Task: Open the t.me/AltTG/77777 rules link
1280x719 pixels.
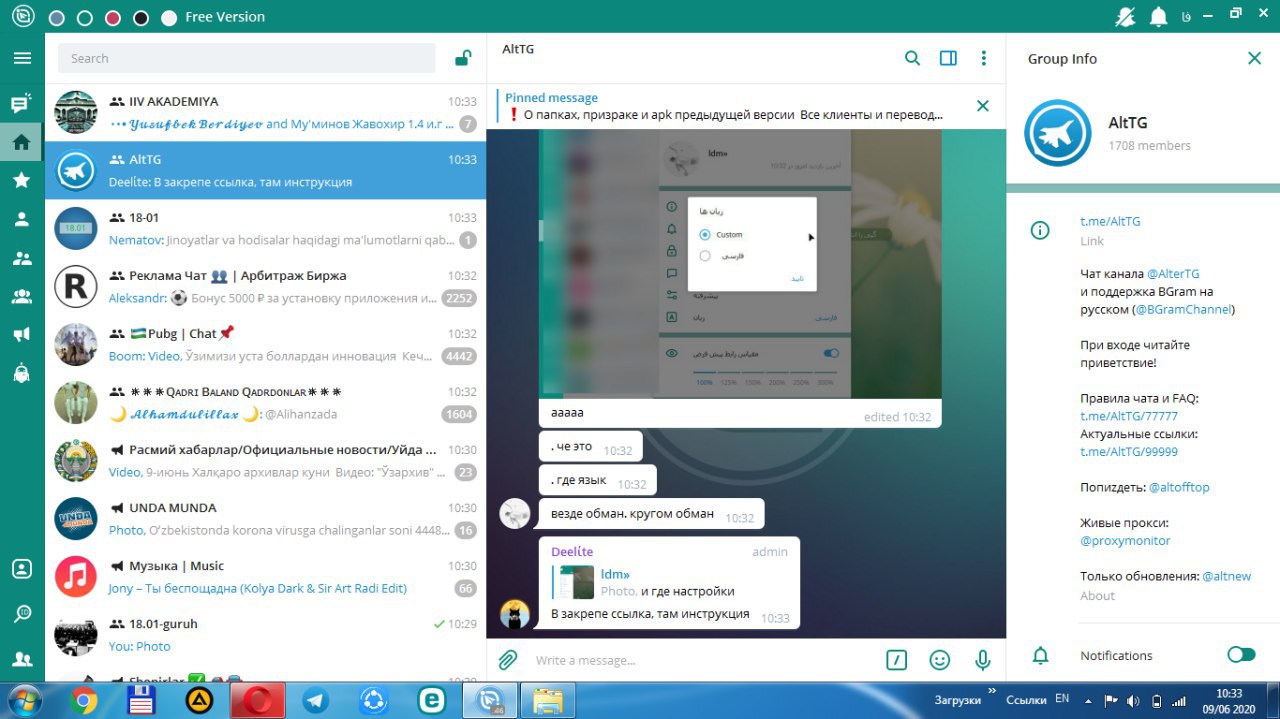Action: (x=1129, y=416)
